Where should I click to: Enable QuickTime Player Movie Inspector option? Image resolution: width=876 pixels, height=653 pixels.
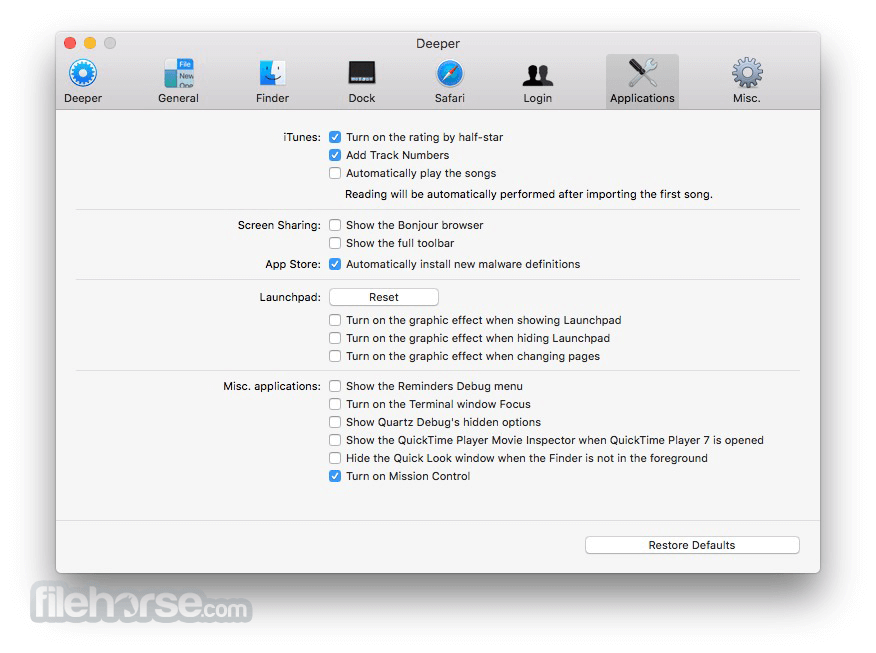point(335,440)
